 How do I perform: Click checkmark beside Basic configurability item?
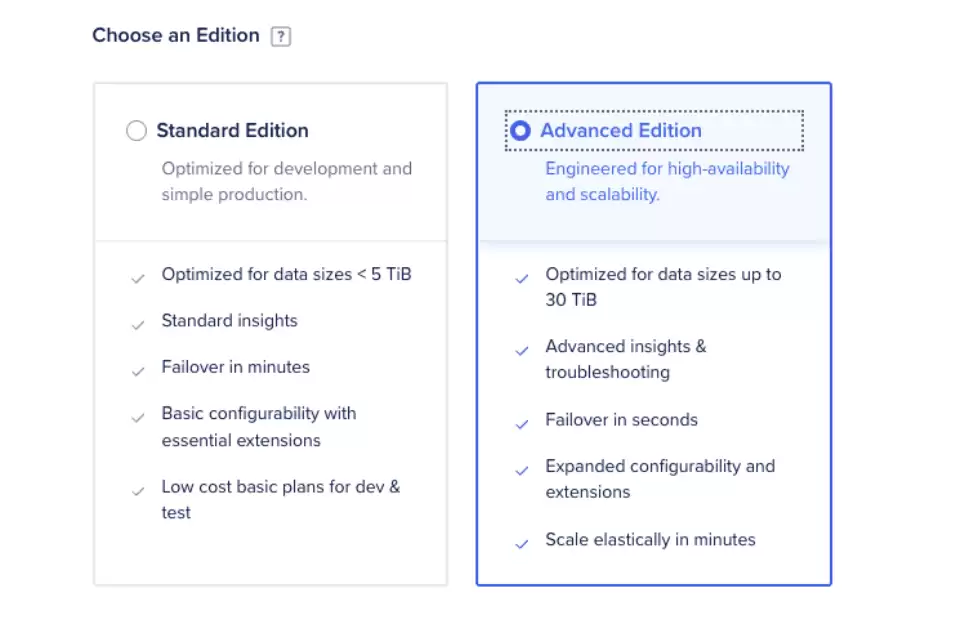[138, 418]
